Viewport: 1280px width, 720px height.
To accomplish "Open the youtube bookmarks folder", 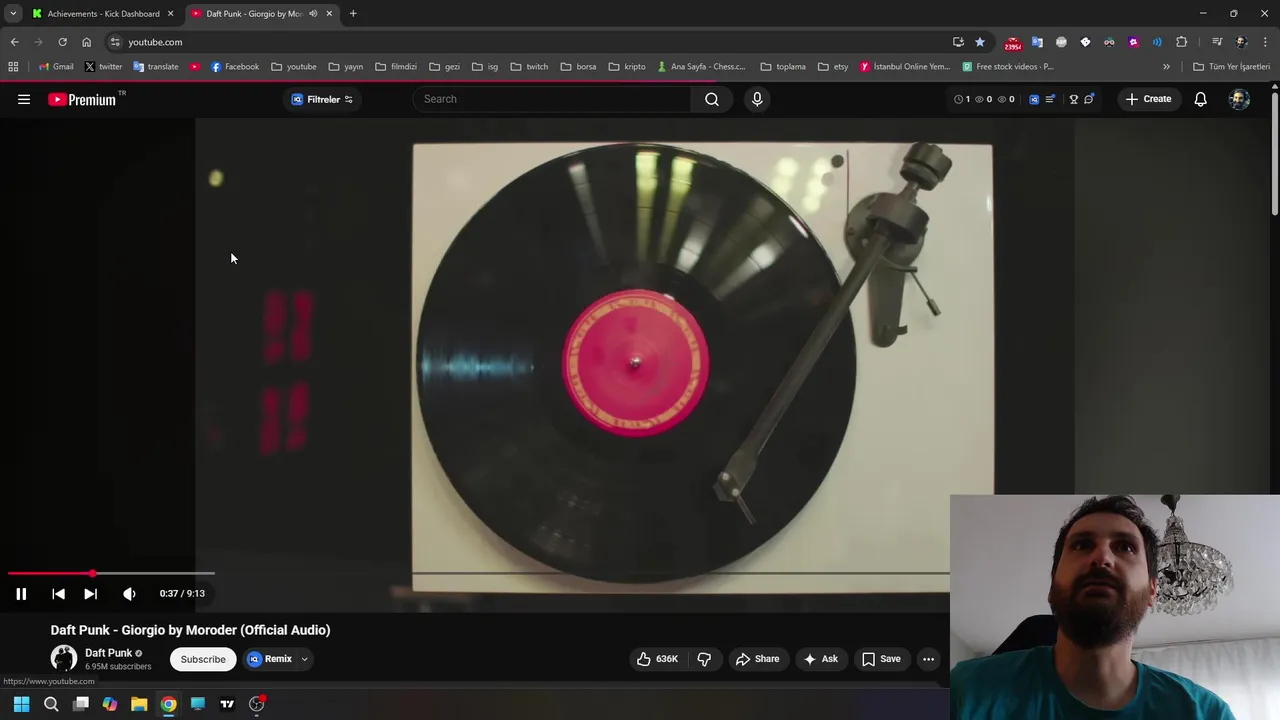I will 294,67.
